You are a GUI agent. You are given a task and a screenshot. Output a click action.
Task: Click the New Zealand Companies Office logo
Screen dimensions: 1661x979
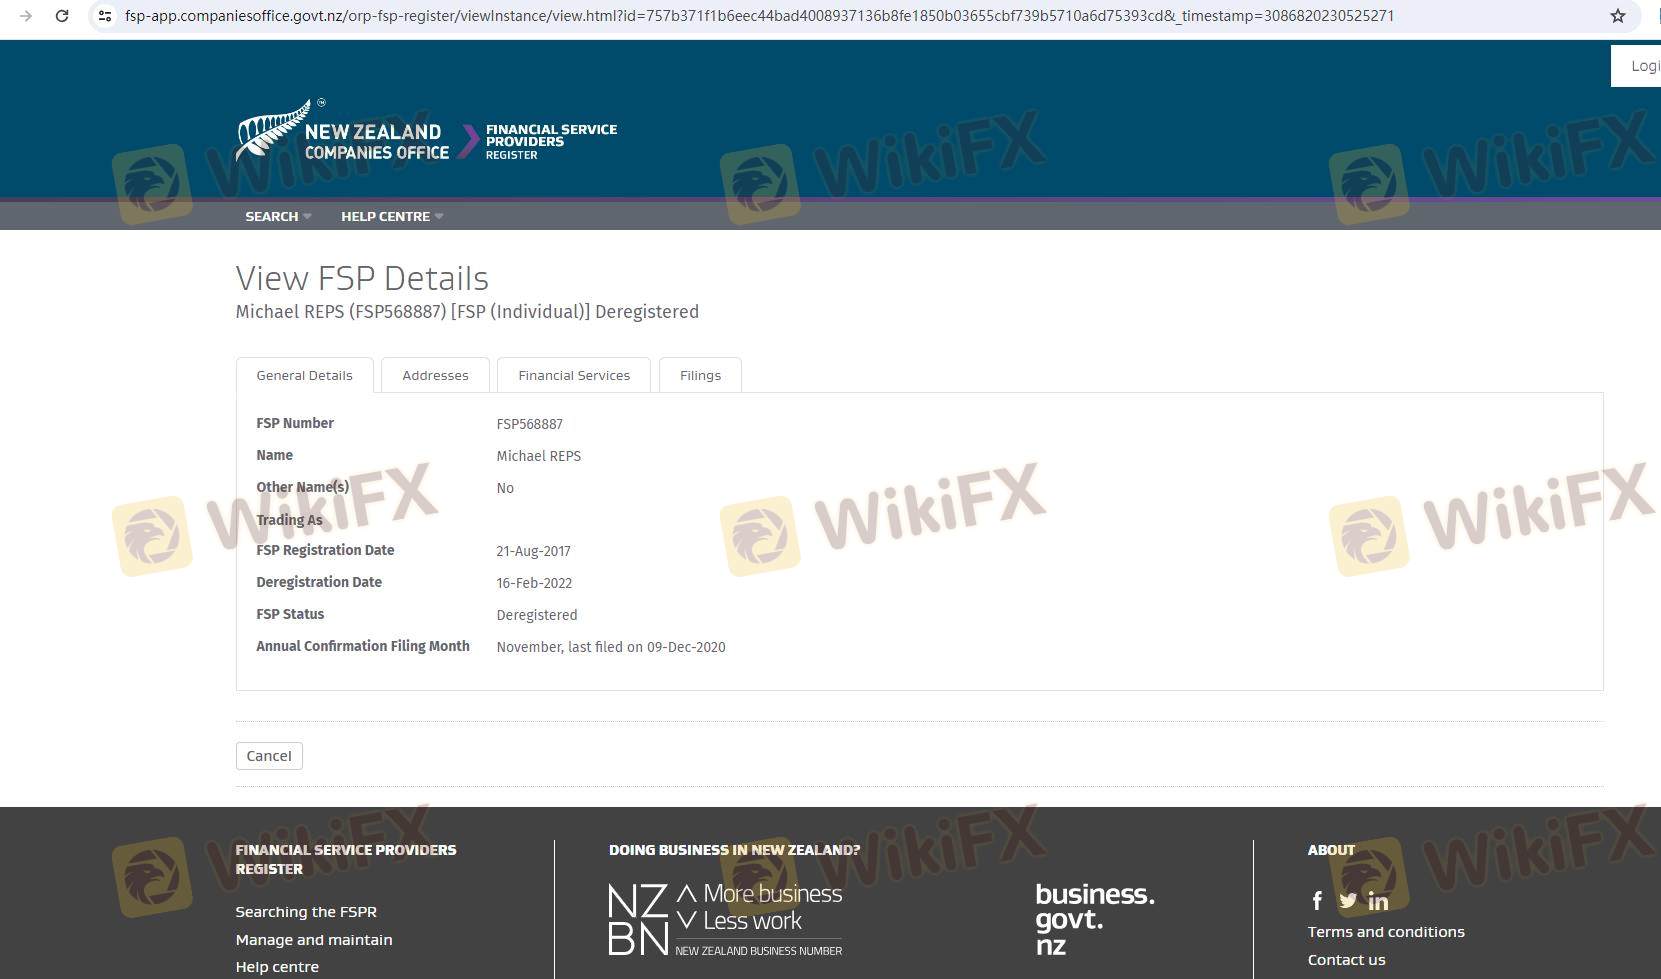[343, 131]
